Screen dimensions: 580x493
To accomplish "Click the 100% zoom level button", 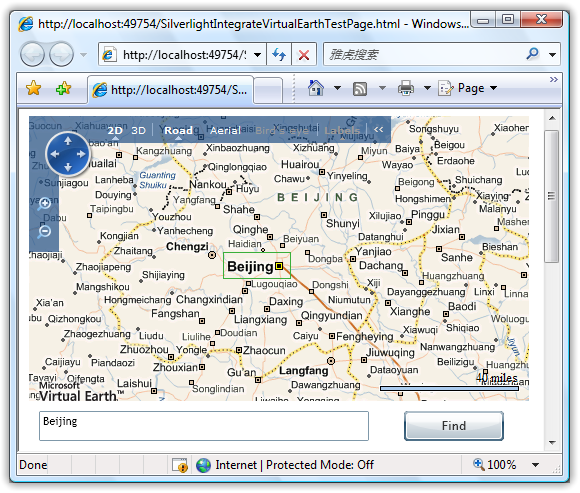I will coord(495,465).
